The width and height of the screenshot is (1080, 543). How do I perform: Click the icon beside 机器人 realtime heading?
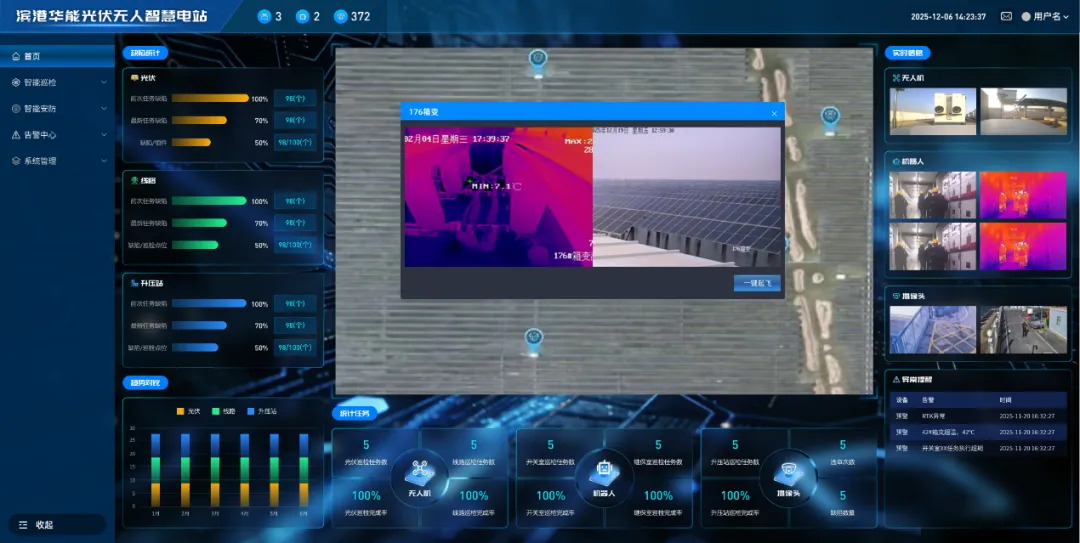(x=896, y=161)
